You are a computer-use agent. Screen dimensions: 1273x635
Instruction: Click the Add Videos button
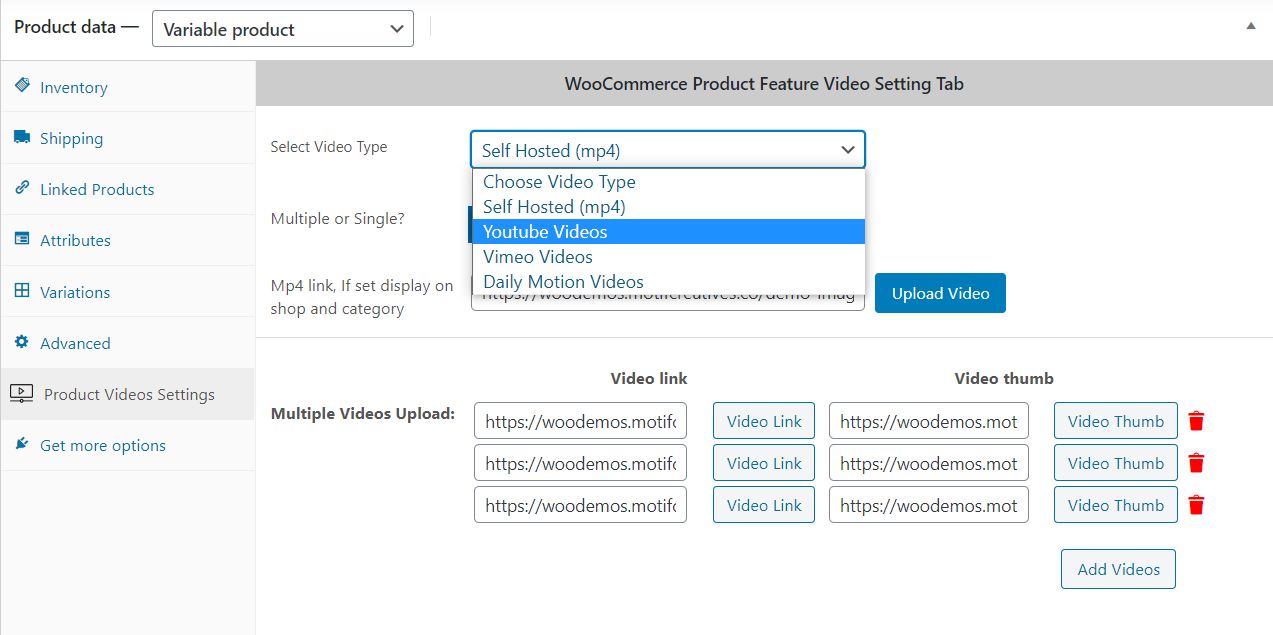click(x=1117, y=568)
